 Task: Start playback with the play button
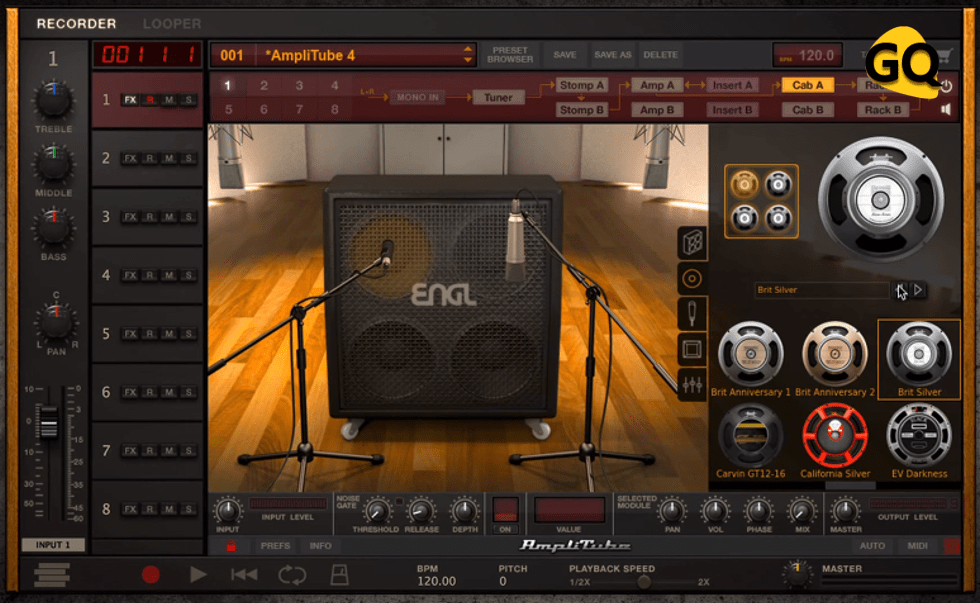pyautogui.click(x=198, y=574)
